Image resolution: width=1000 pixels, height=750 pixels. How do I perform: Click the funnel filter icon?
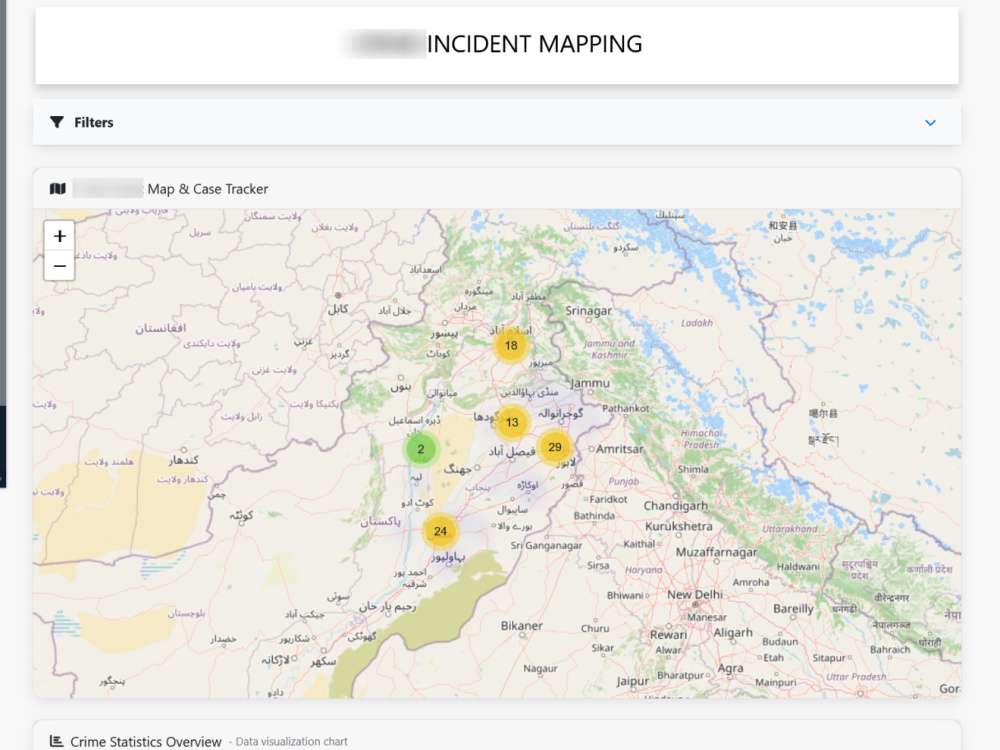[x=57, y=122]
